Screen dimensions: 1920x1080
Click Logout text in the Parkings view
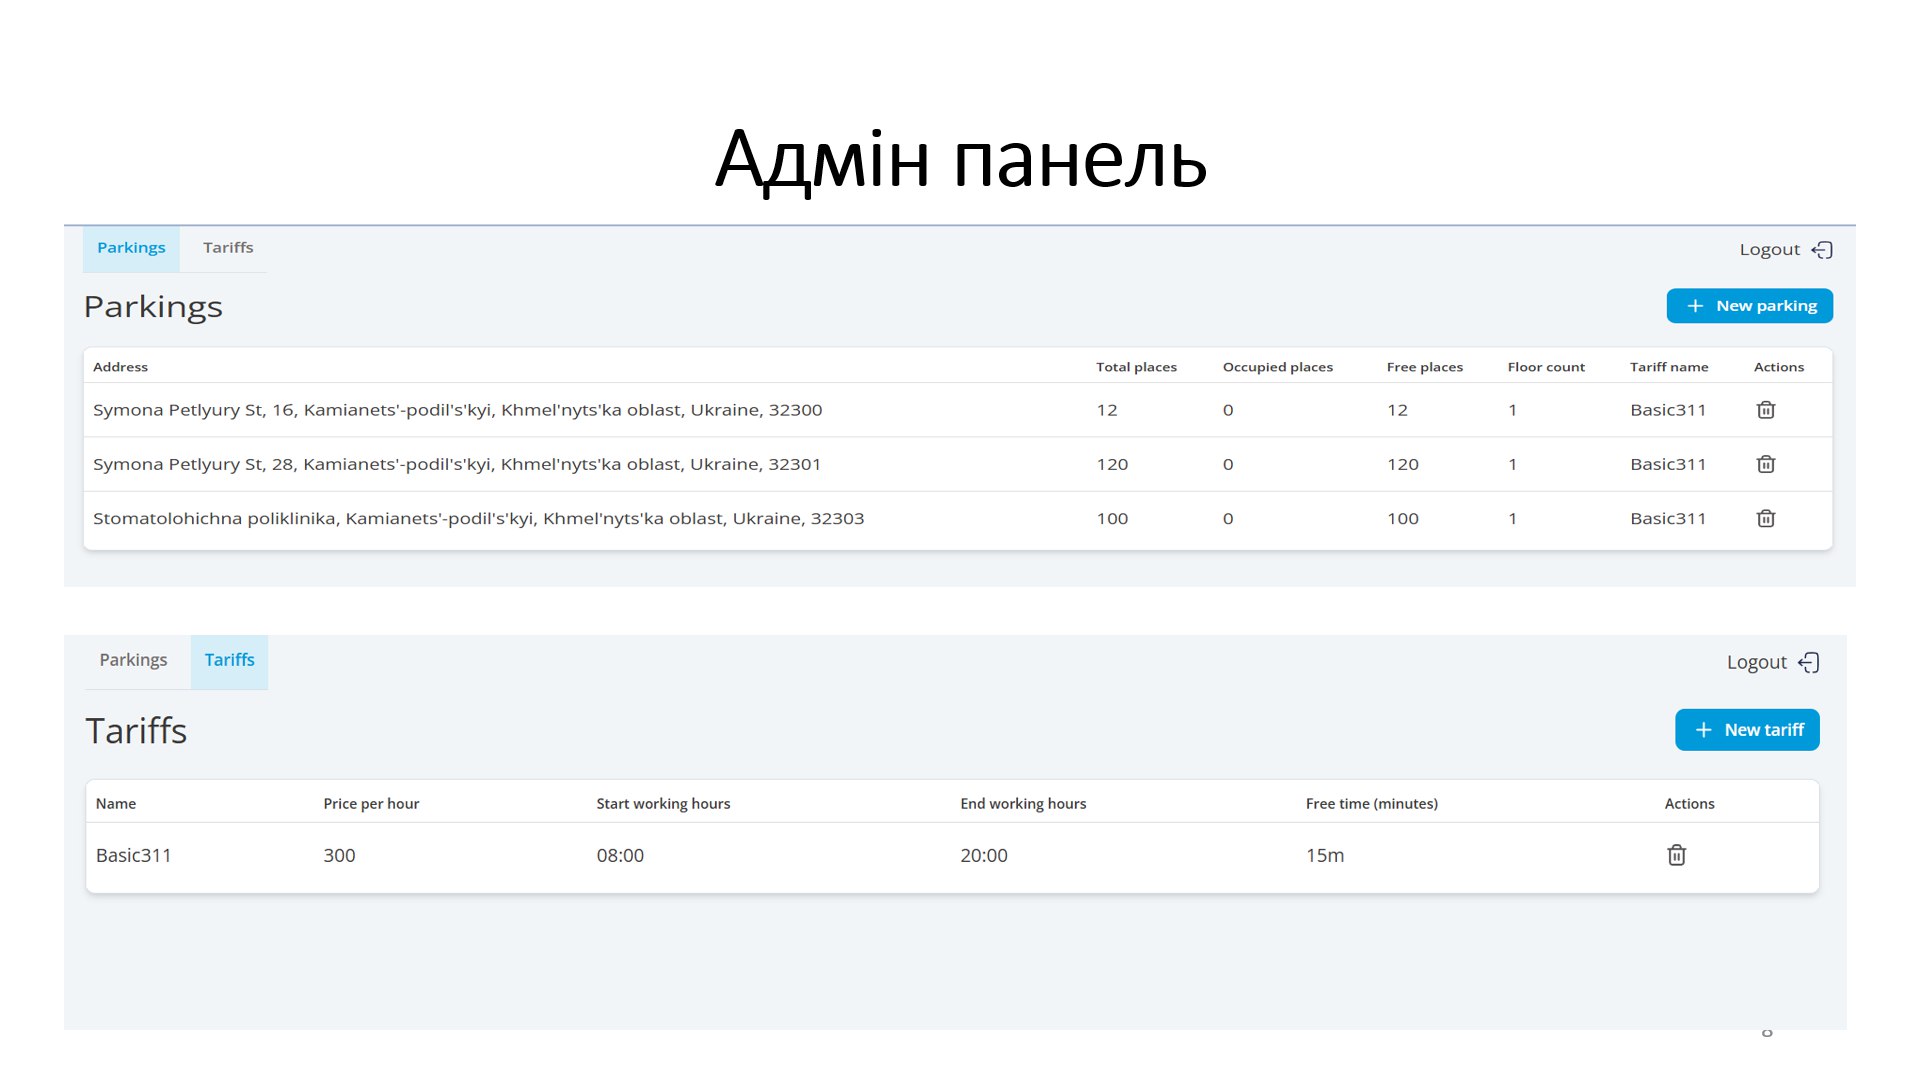tap(1769, 250)
